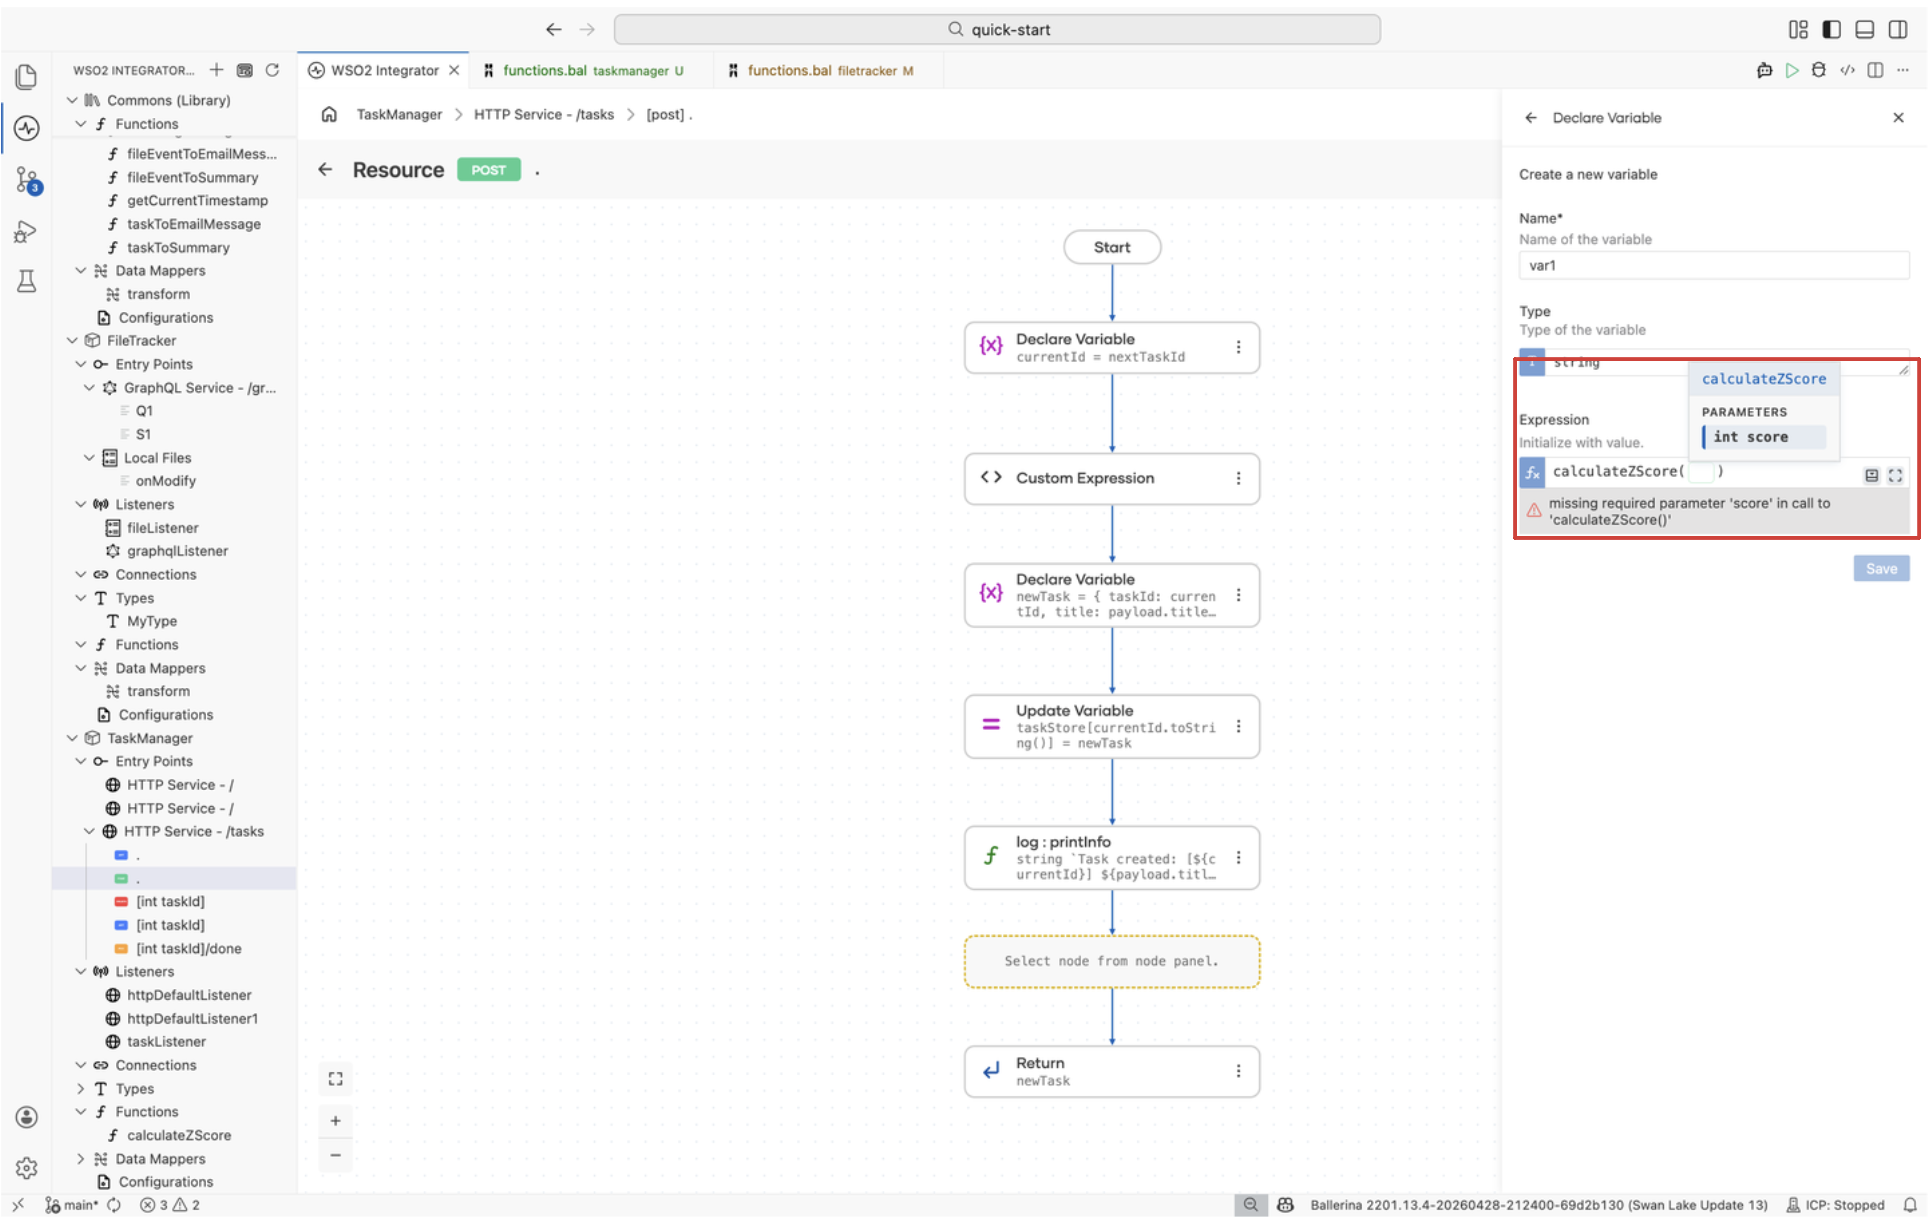Select int score parameter in tooltip
Image resolution: width=1930 pixels, height=1220 pixels.
click(x=1763, y=437)
